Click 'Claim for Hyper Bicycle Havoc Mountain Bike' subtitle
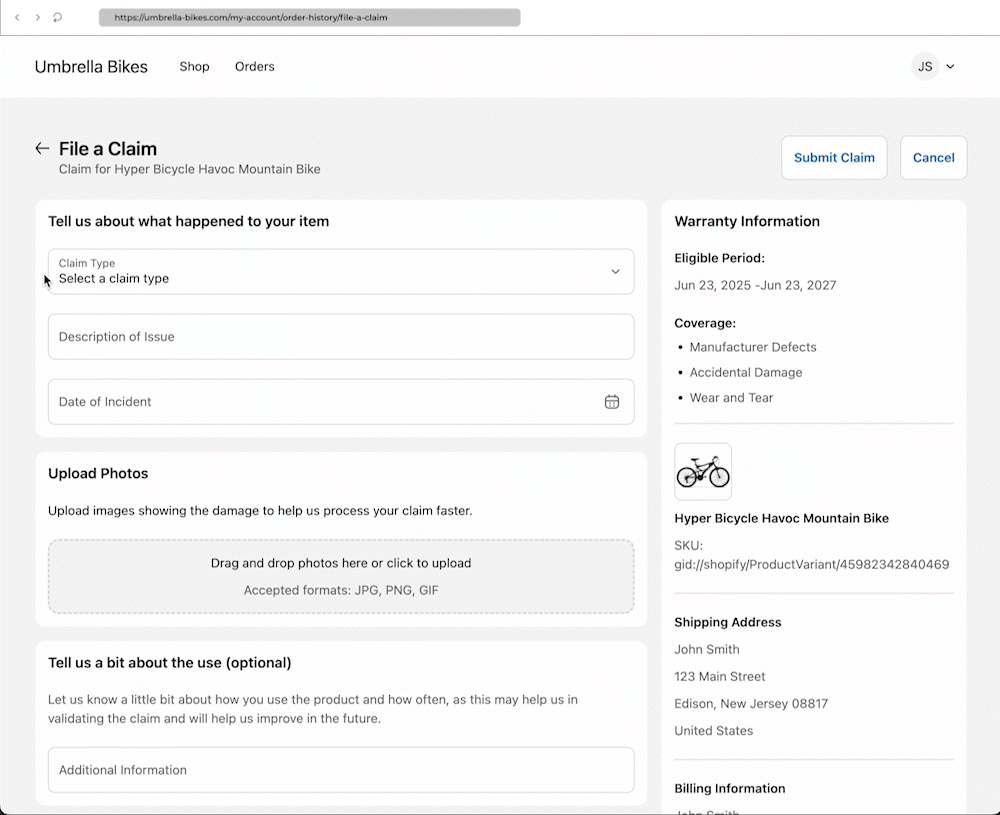This screenshot has height=815, width=1000. pyautogui.click(x=189, y=169)
